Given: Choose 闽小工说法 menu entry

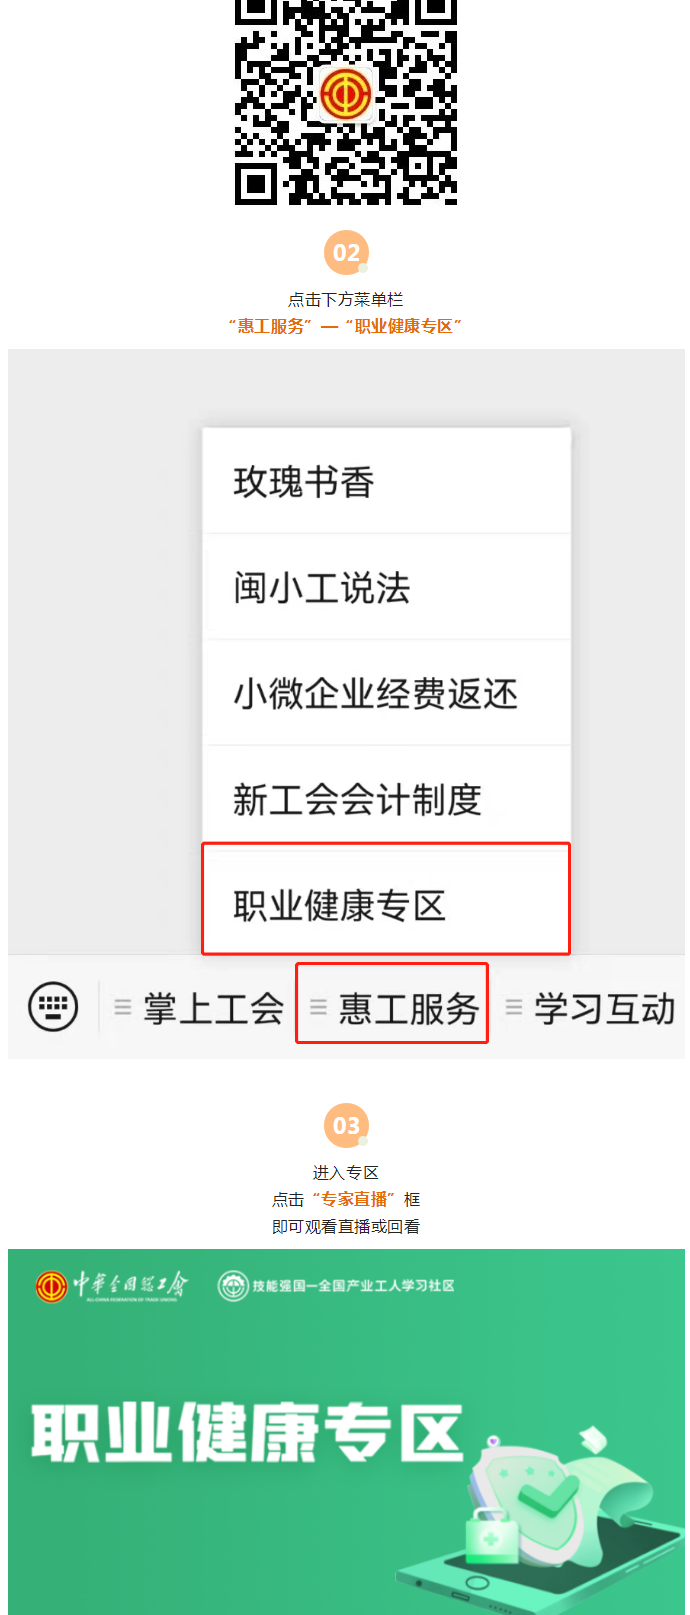Looking at the screenshot, I should point(387,587).
